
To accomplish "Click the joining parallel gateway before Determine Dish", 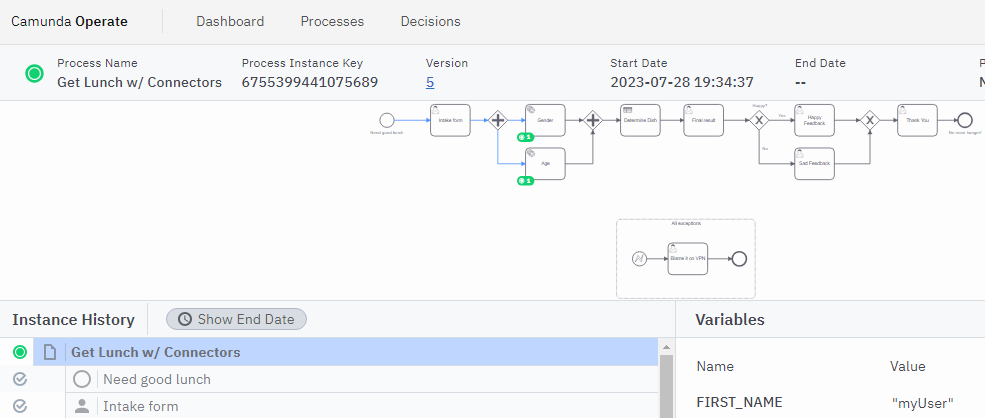I will [592, 120].
